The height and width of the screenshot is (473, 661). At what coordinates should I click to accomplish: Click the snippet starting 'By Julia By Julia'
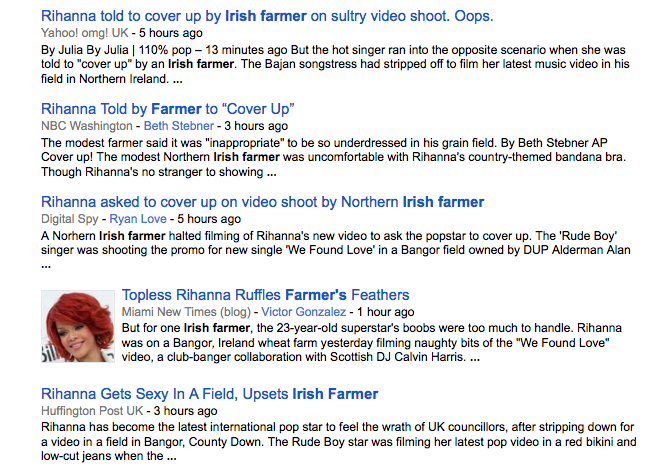(x=330, y=64)
